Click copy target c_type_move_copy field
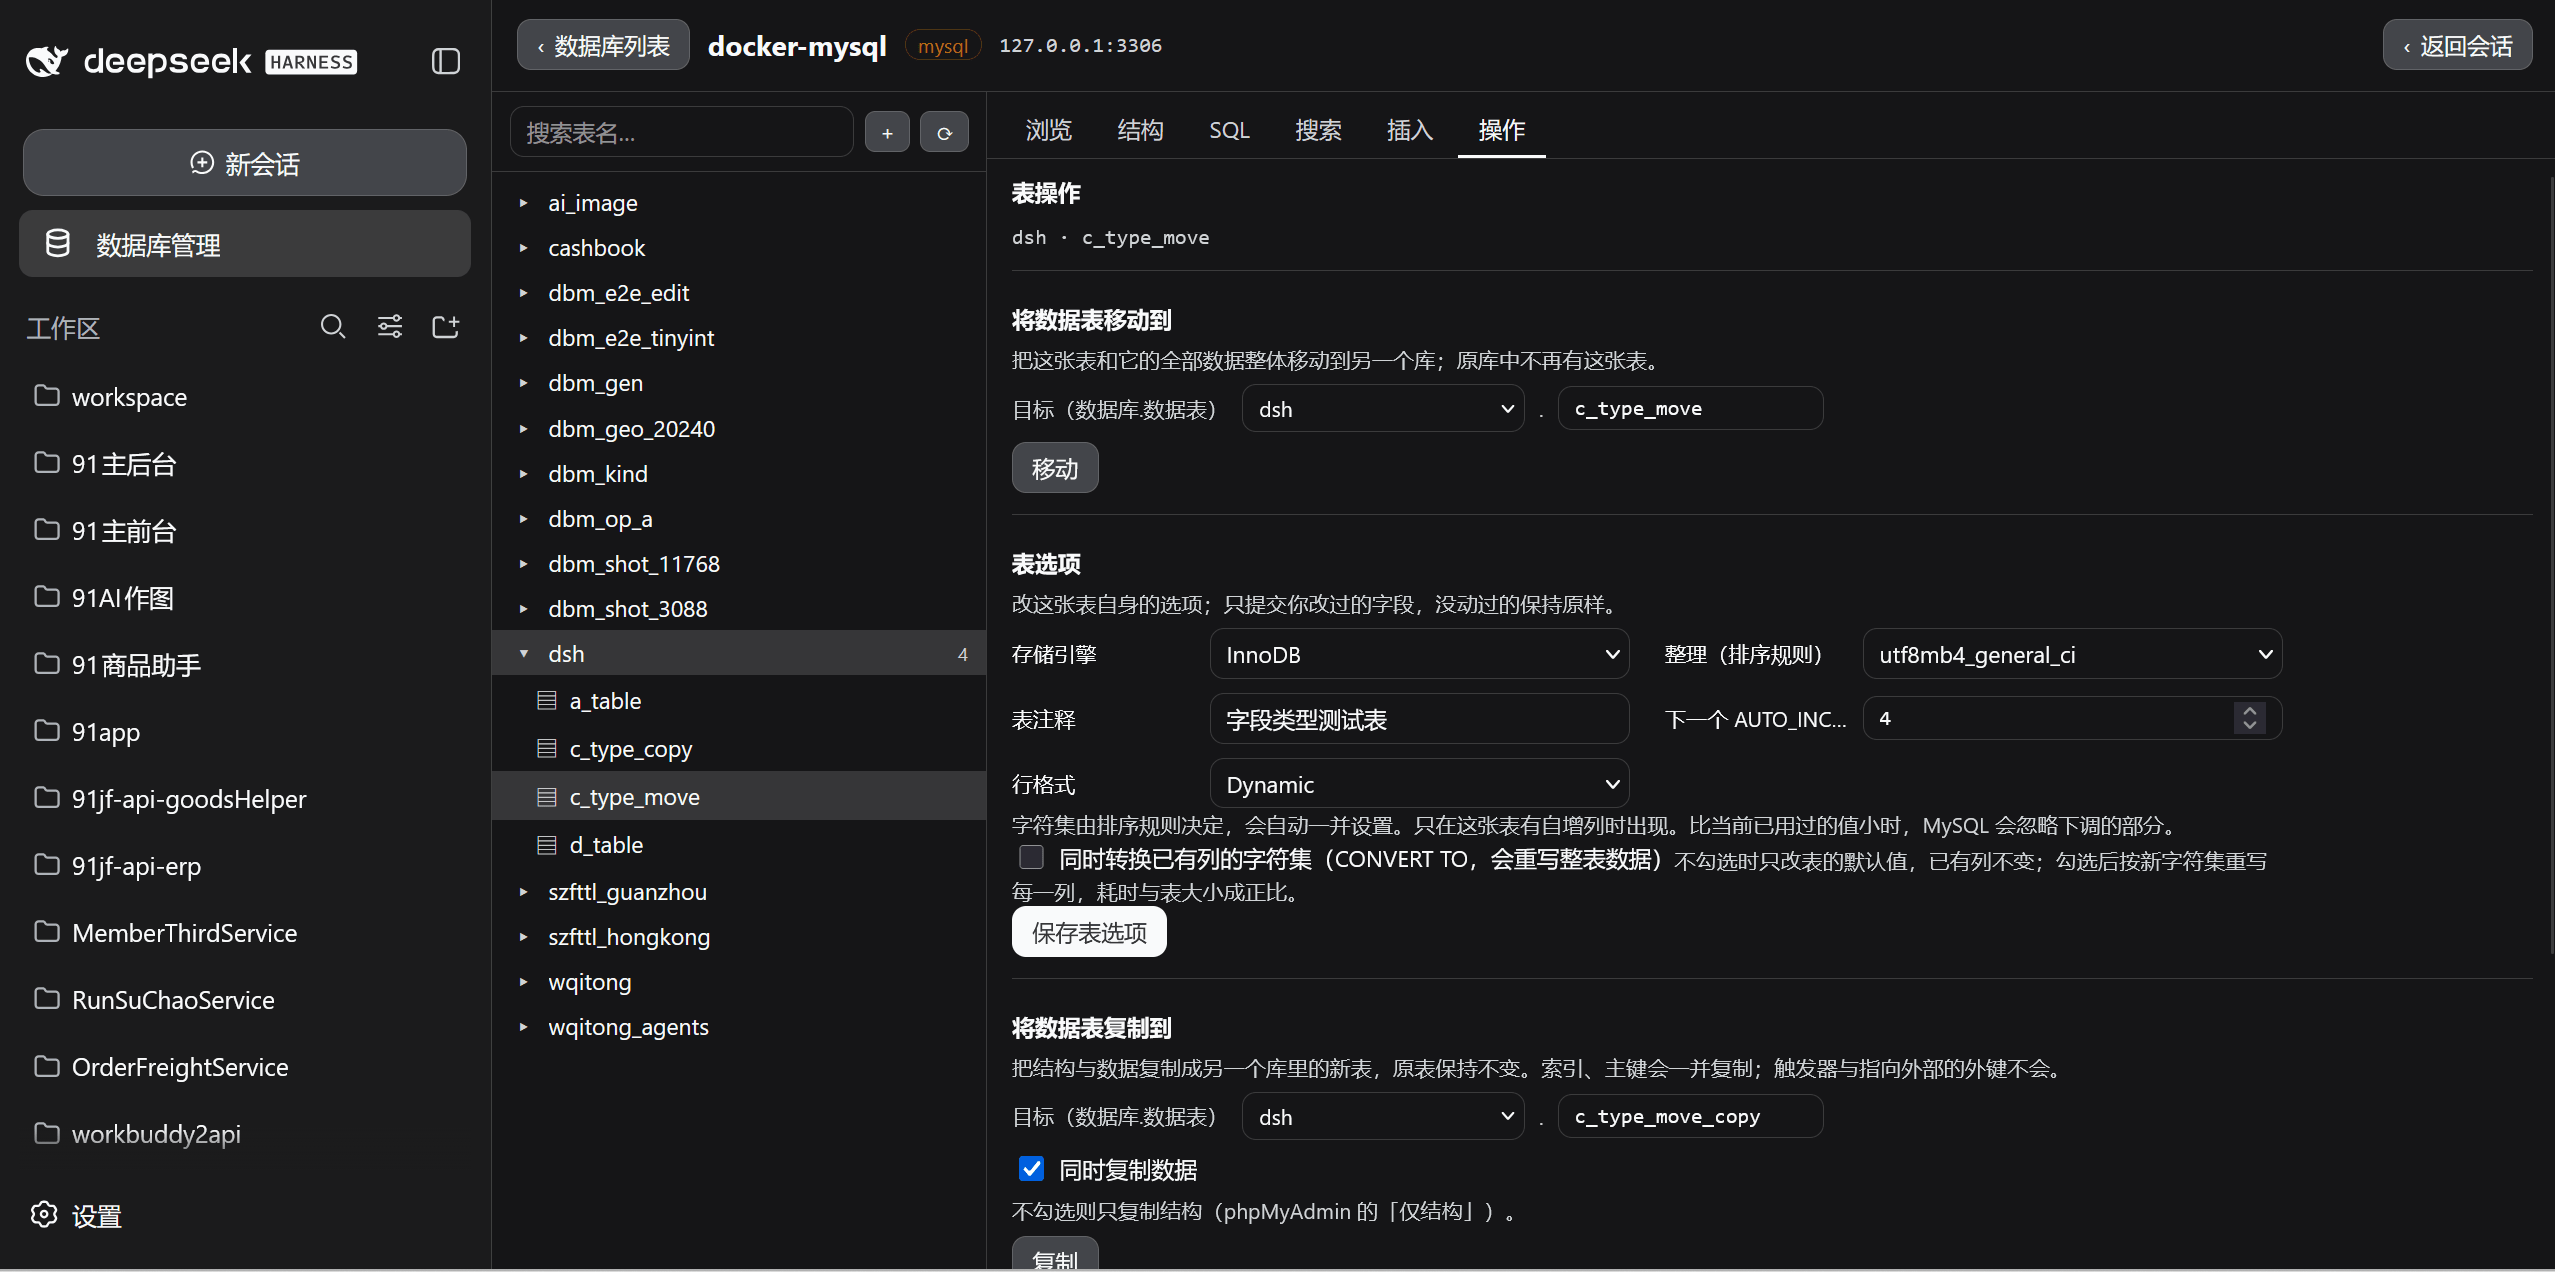Image resolution: width=2555 pixels, height=1272 pixels. [x=1690, y=1117]
